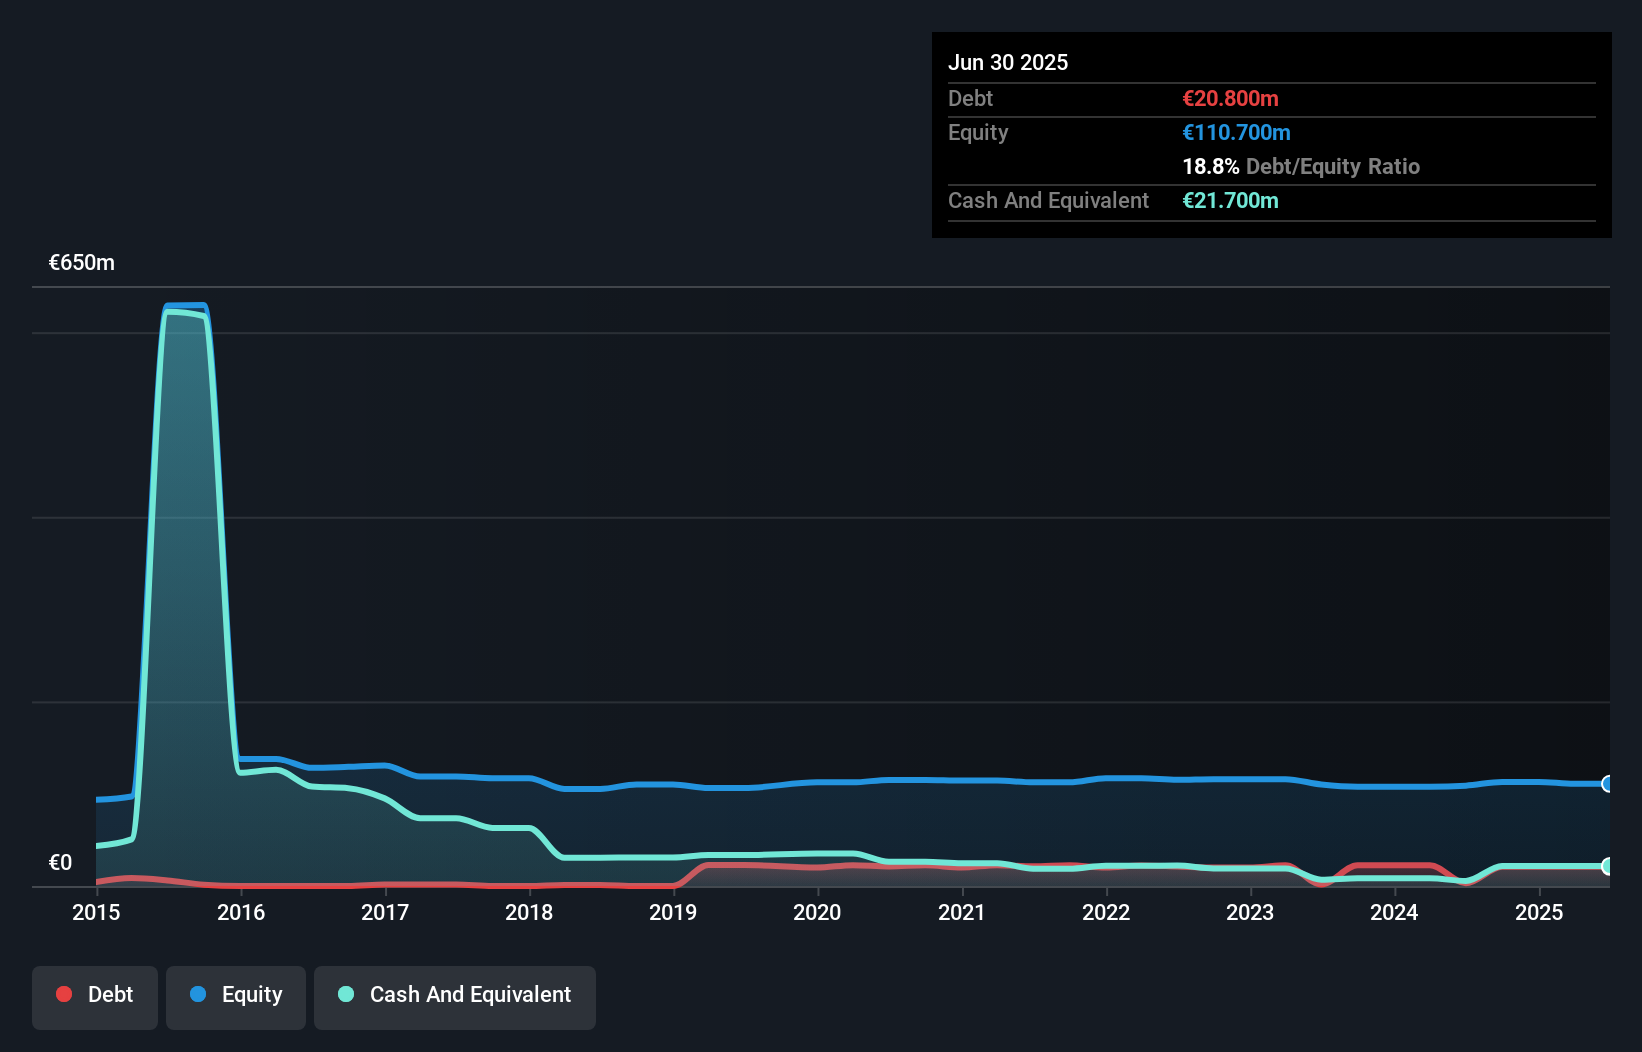Click the 2016 label on the x-axis
This screenshot has width=1642, height=1052.
[241, 912]
